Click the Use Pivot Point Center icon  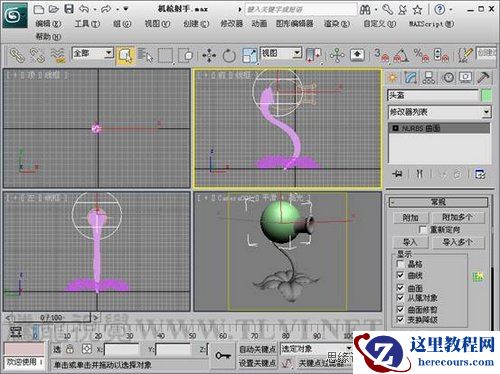[x=313, y=55]
